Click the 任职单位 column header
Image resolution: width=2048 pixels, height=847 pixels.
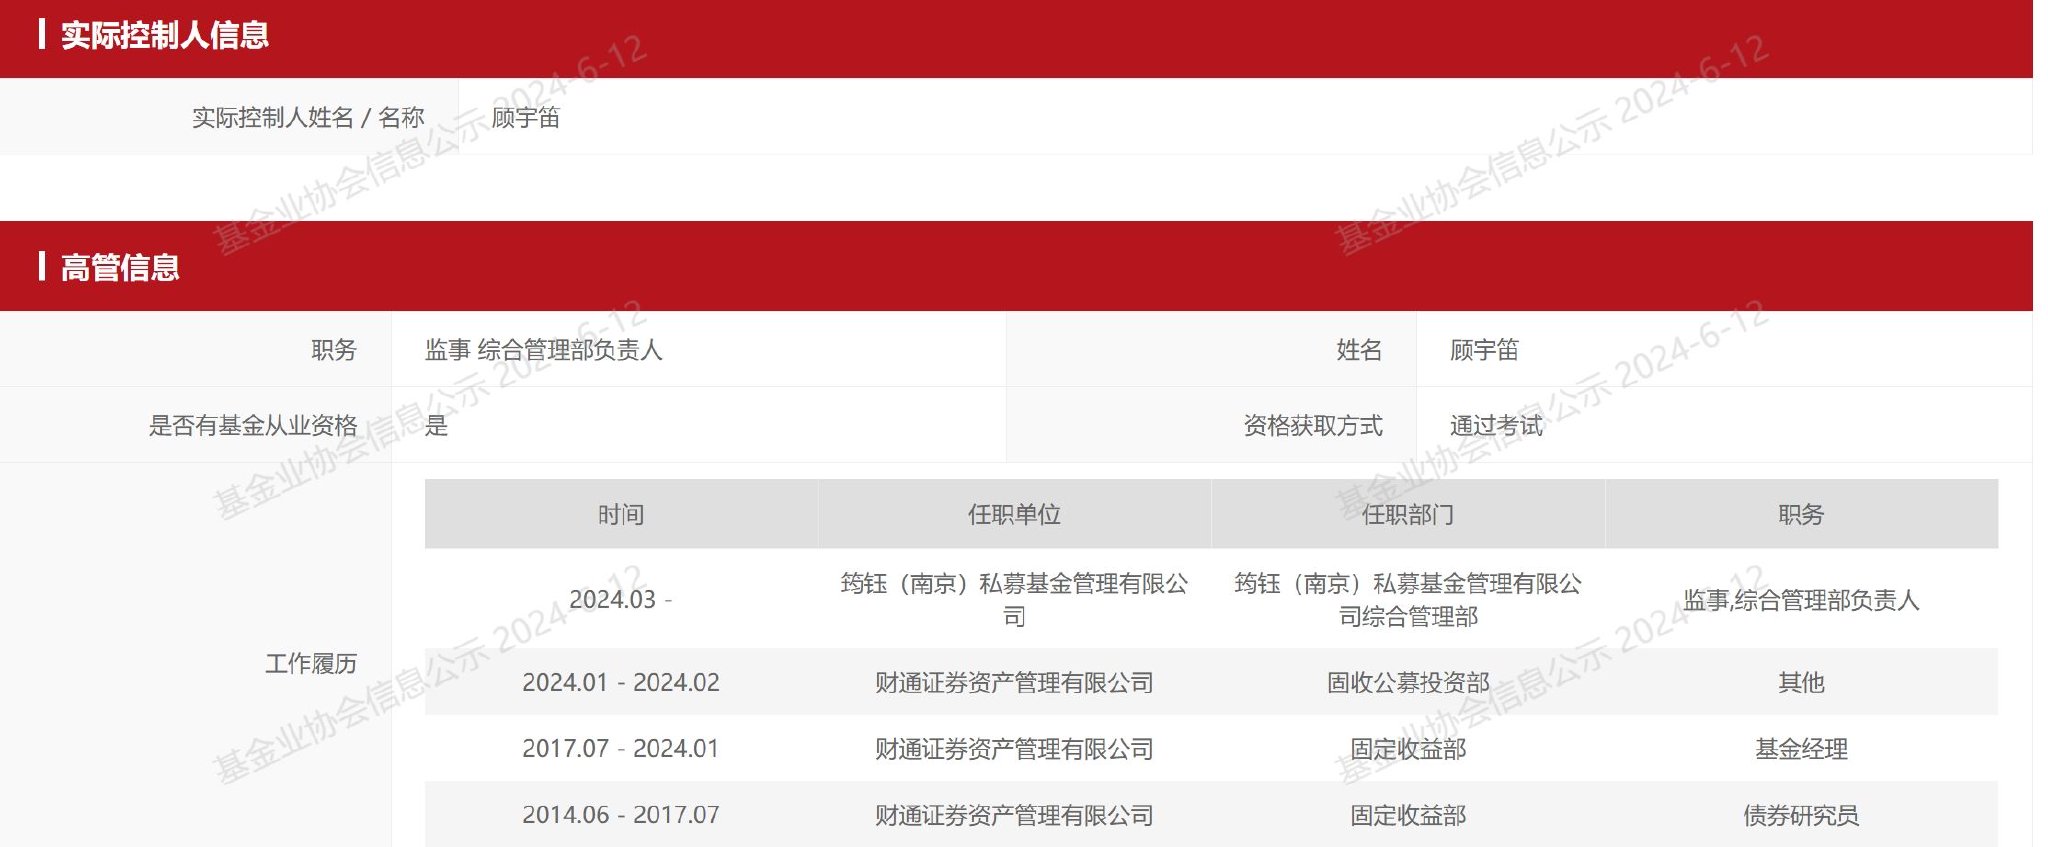click(x=1015, y=514)
